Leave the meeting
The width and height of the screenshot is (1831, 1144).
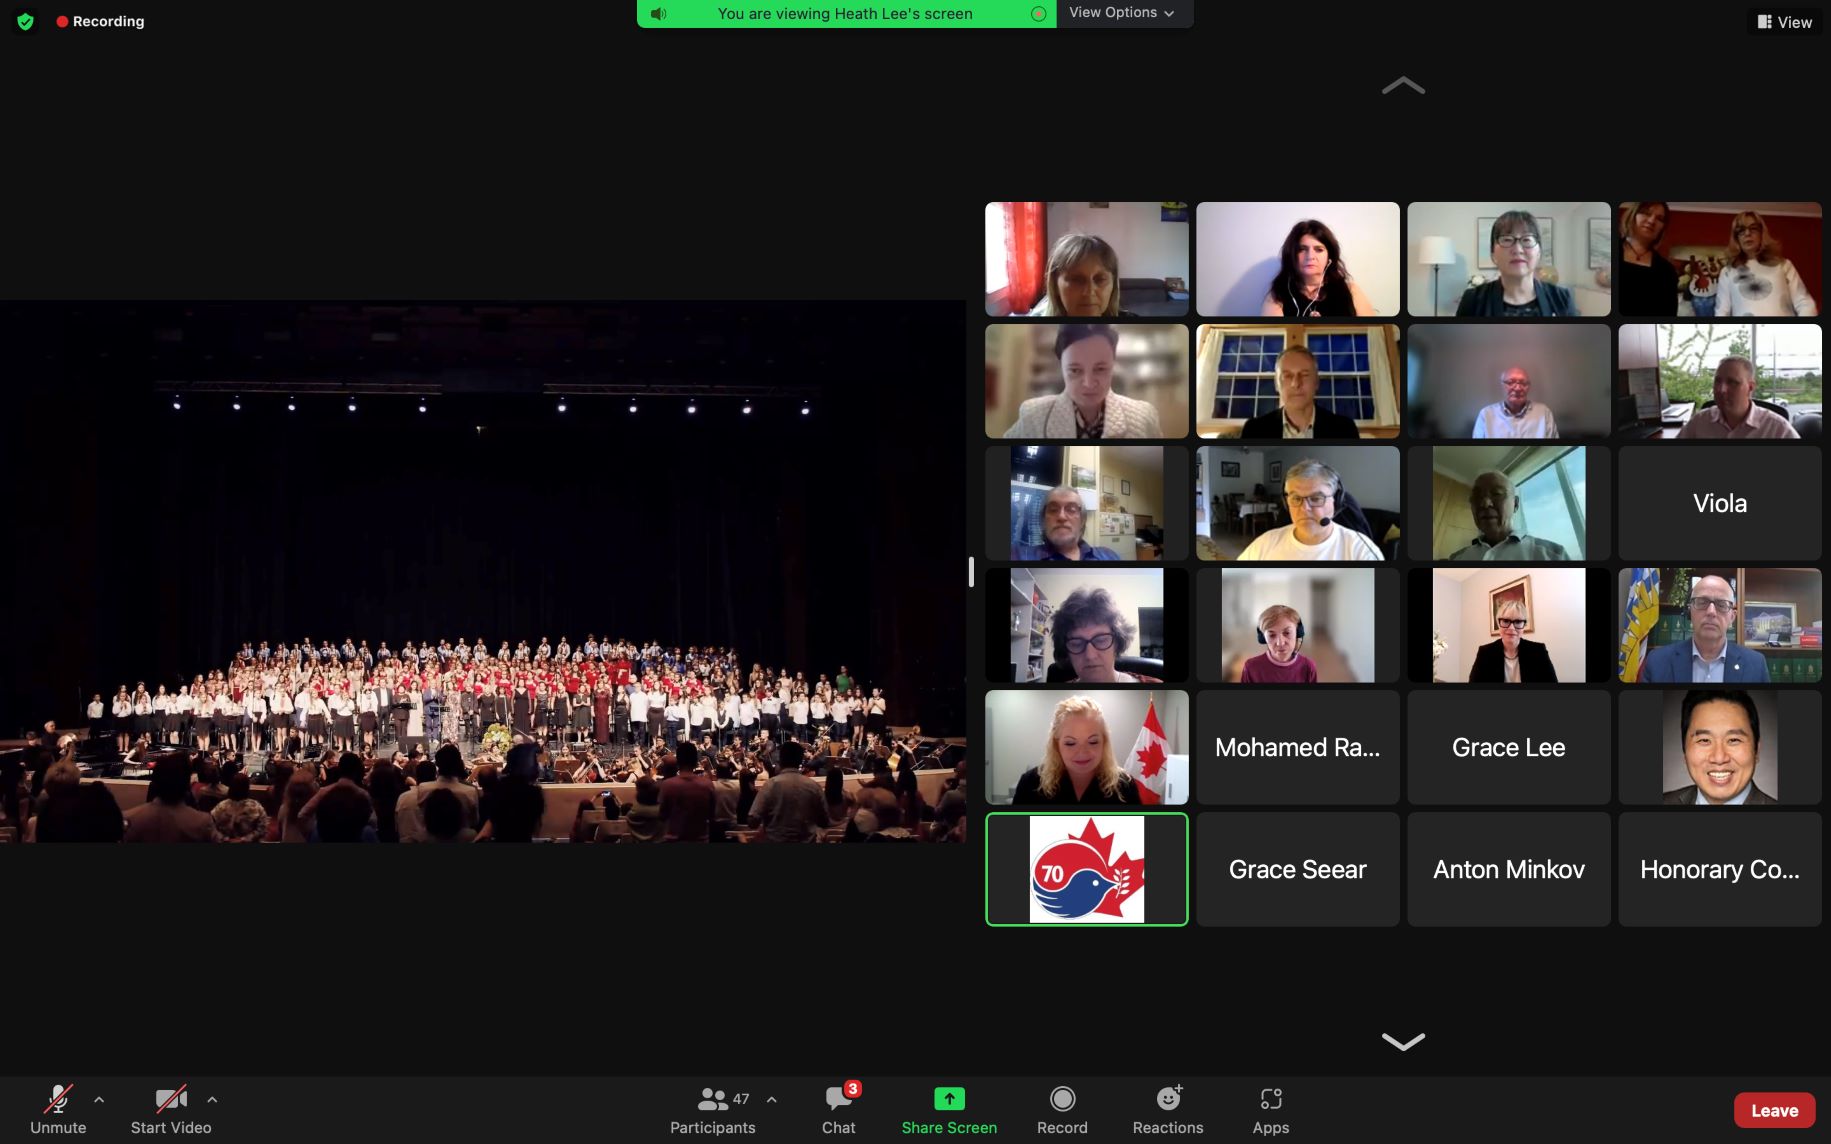(1774, 1110)
